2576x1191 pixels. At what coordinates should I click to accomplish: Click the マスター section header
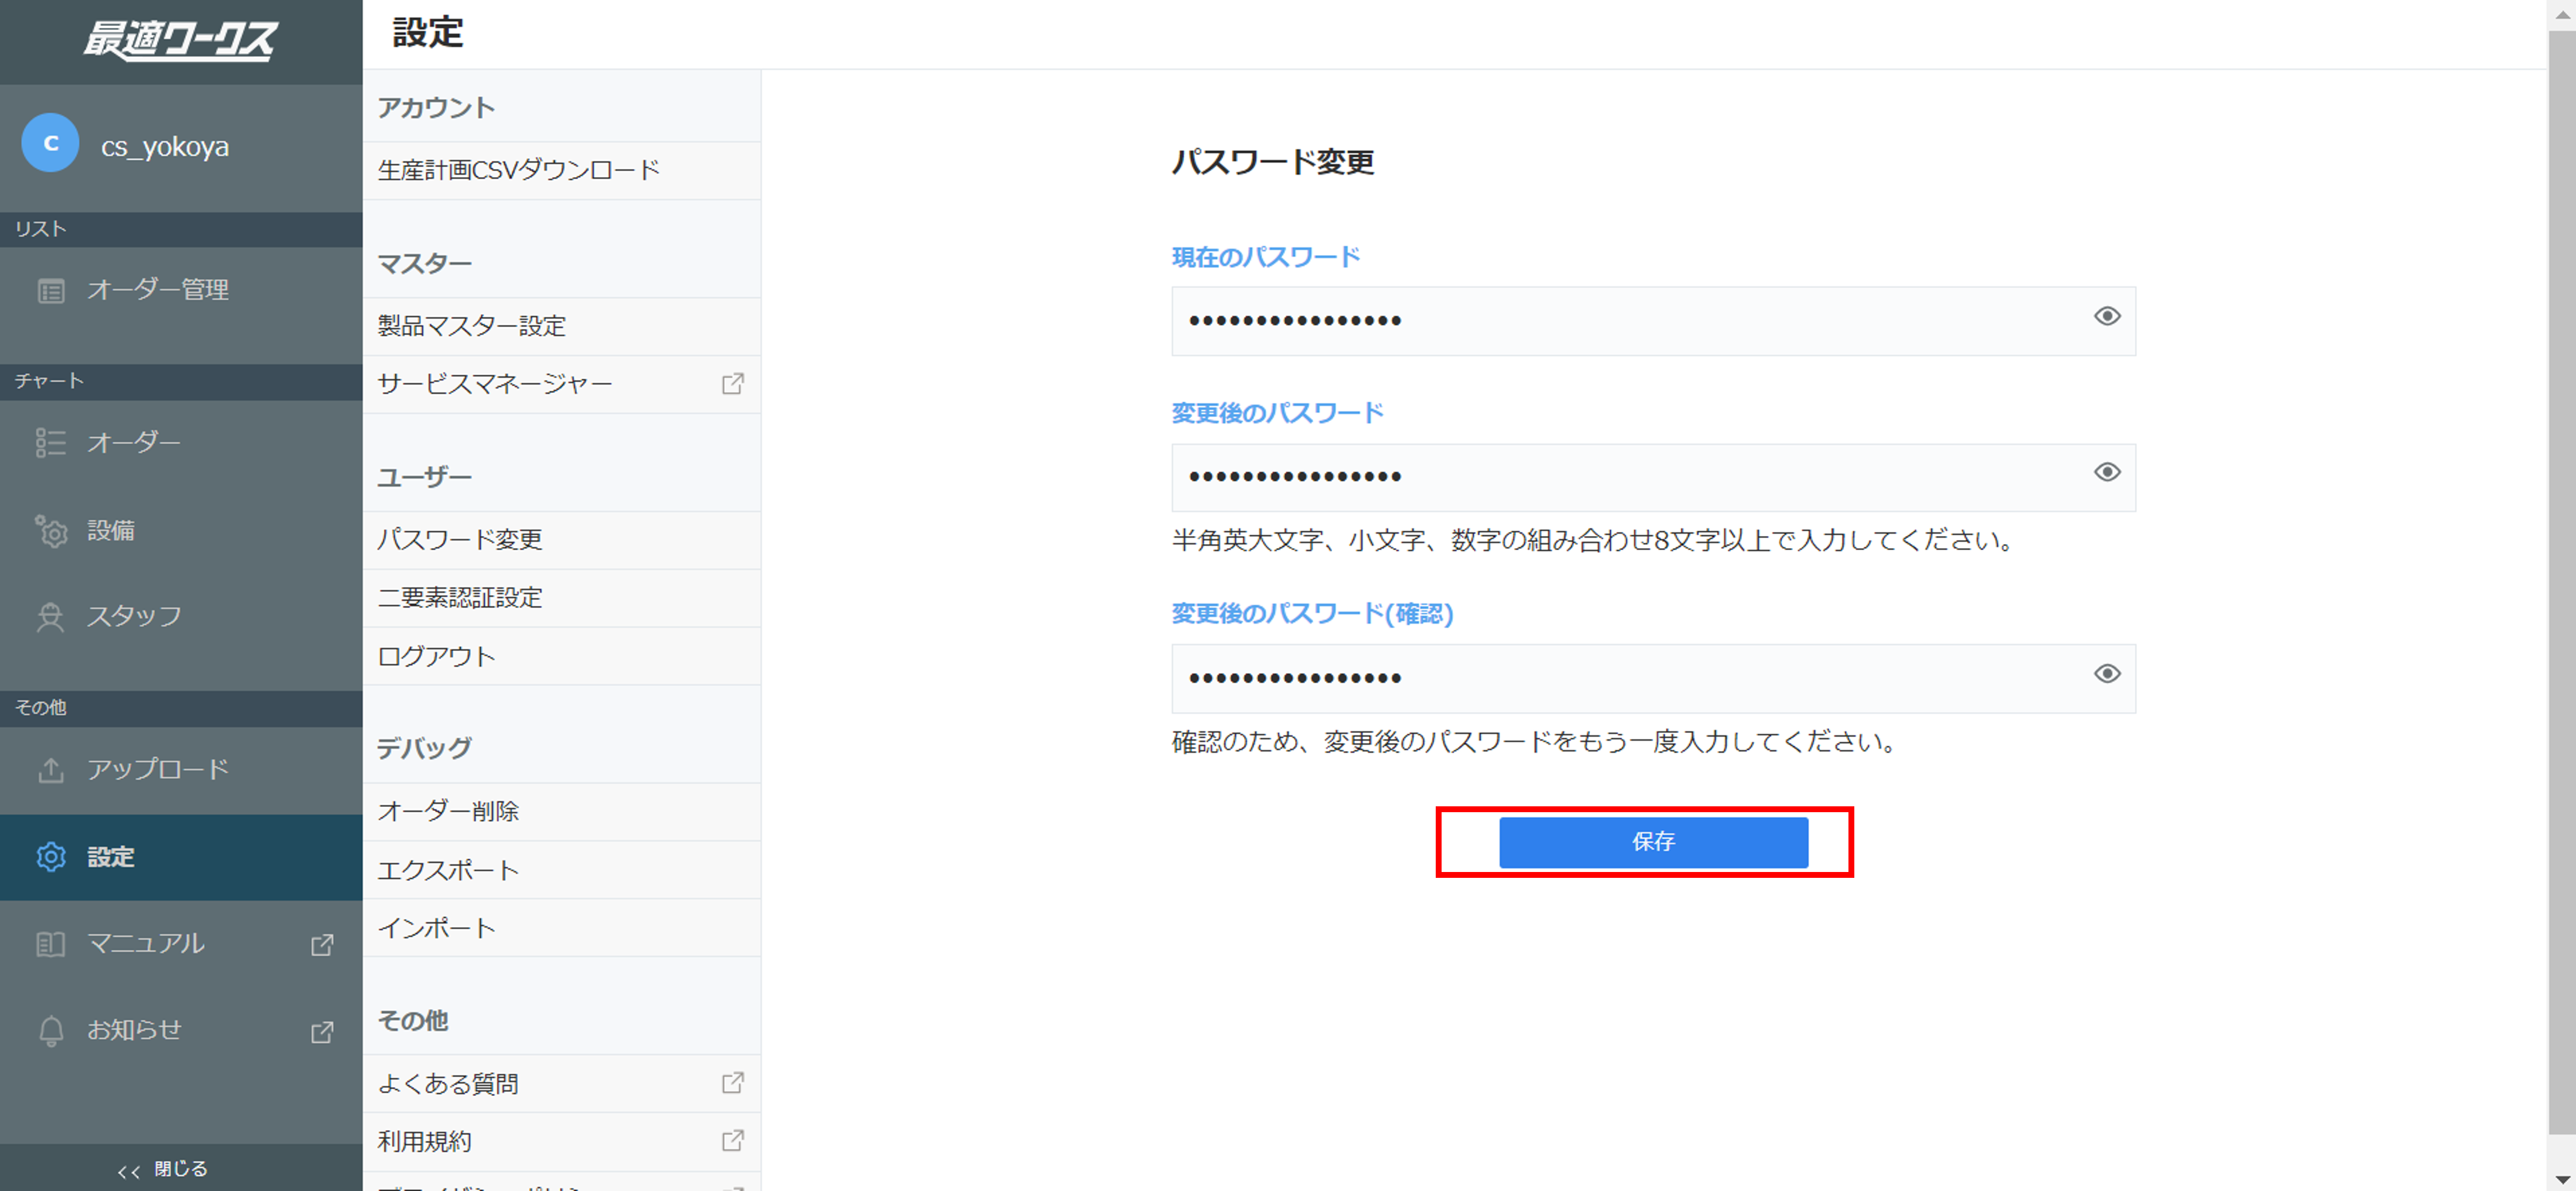pyautogui.click(x=424, y=263)
